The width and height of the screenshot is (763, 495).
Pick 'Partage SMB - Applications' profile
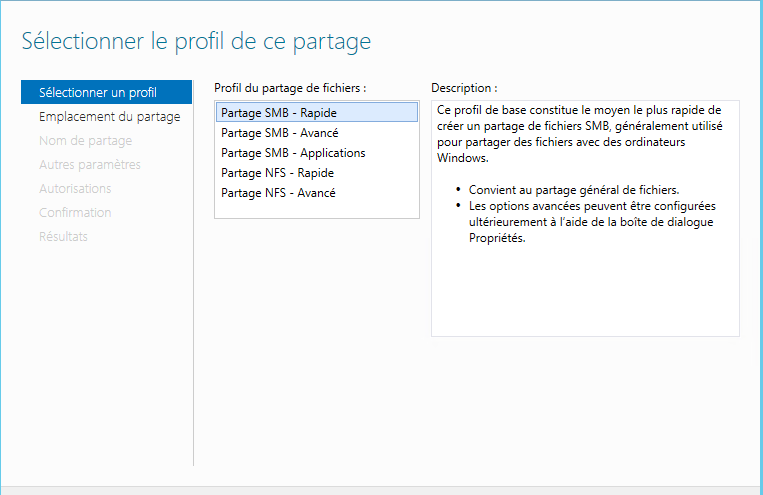[317, 152]
